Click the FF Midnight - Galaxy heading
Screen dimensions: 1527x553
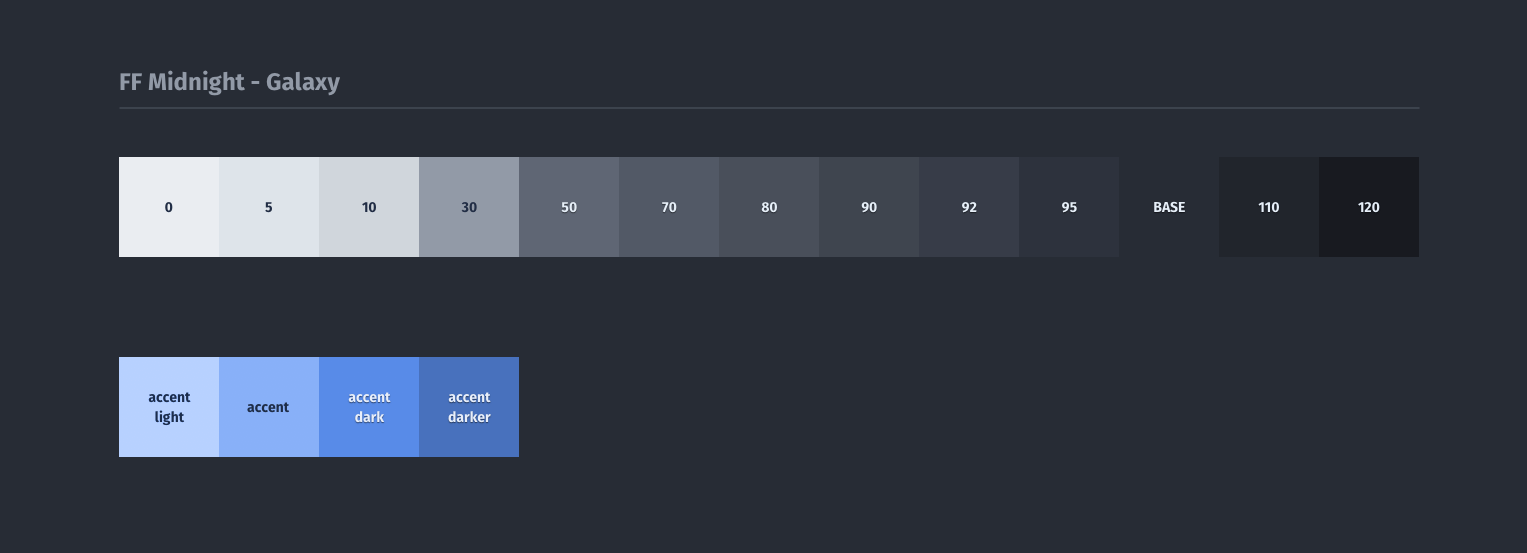click(x=229, y=82)
